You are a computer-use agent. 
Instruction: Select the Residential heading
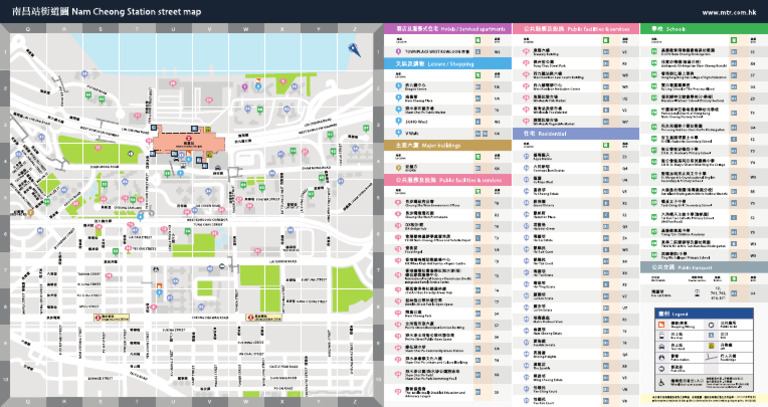coord(576,133)
